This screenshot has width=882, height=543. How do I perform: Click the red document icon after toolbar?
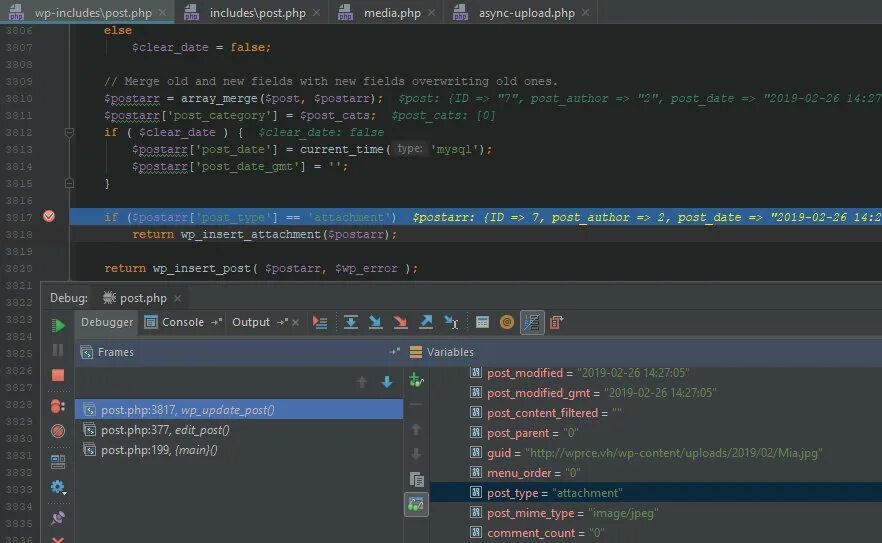tap(556, 322)
